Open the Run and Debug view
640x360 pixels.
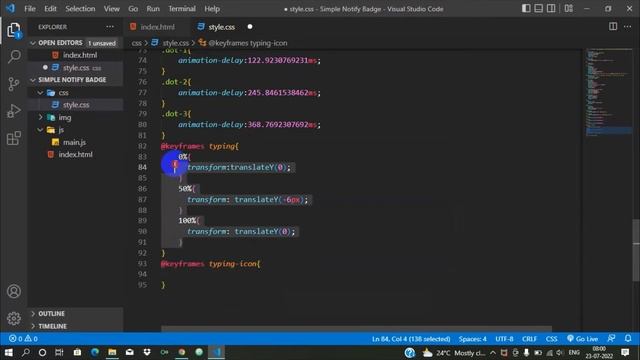14,111
